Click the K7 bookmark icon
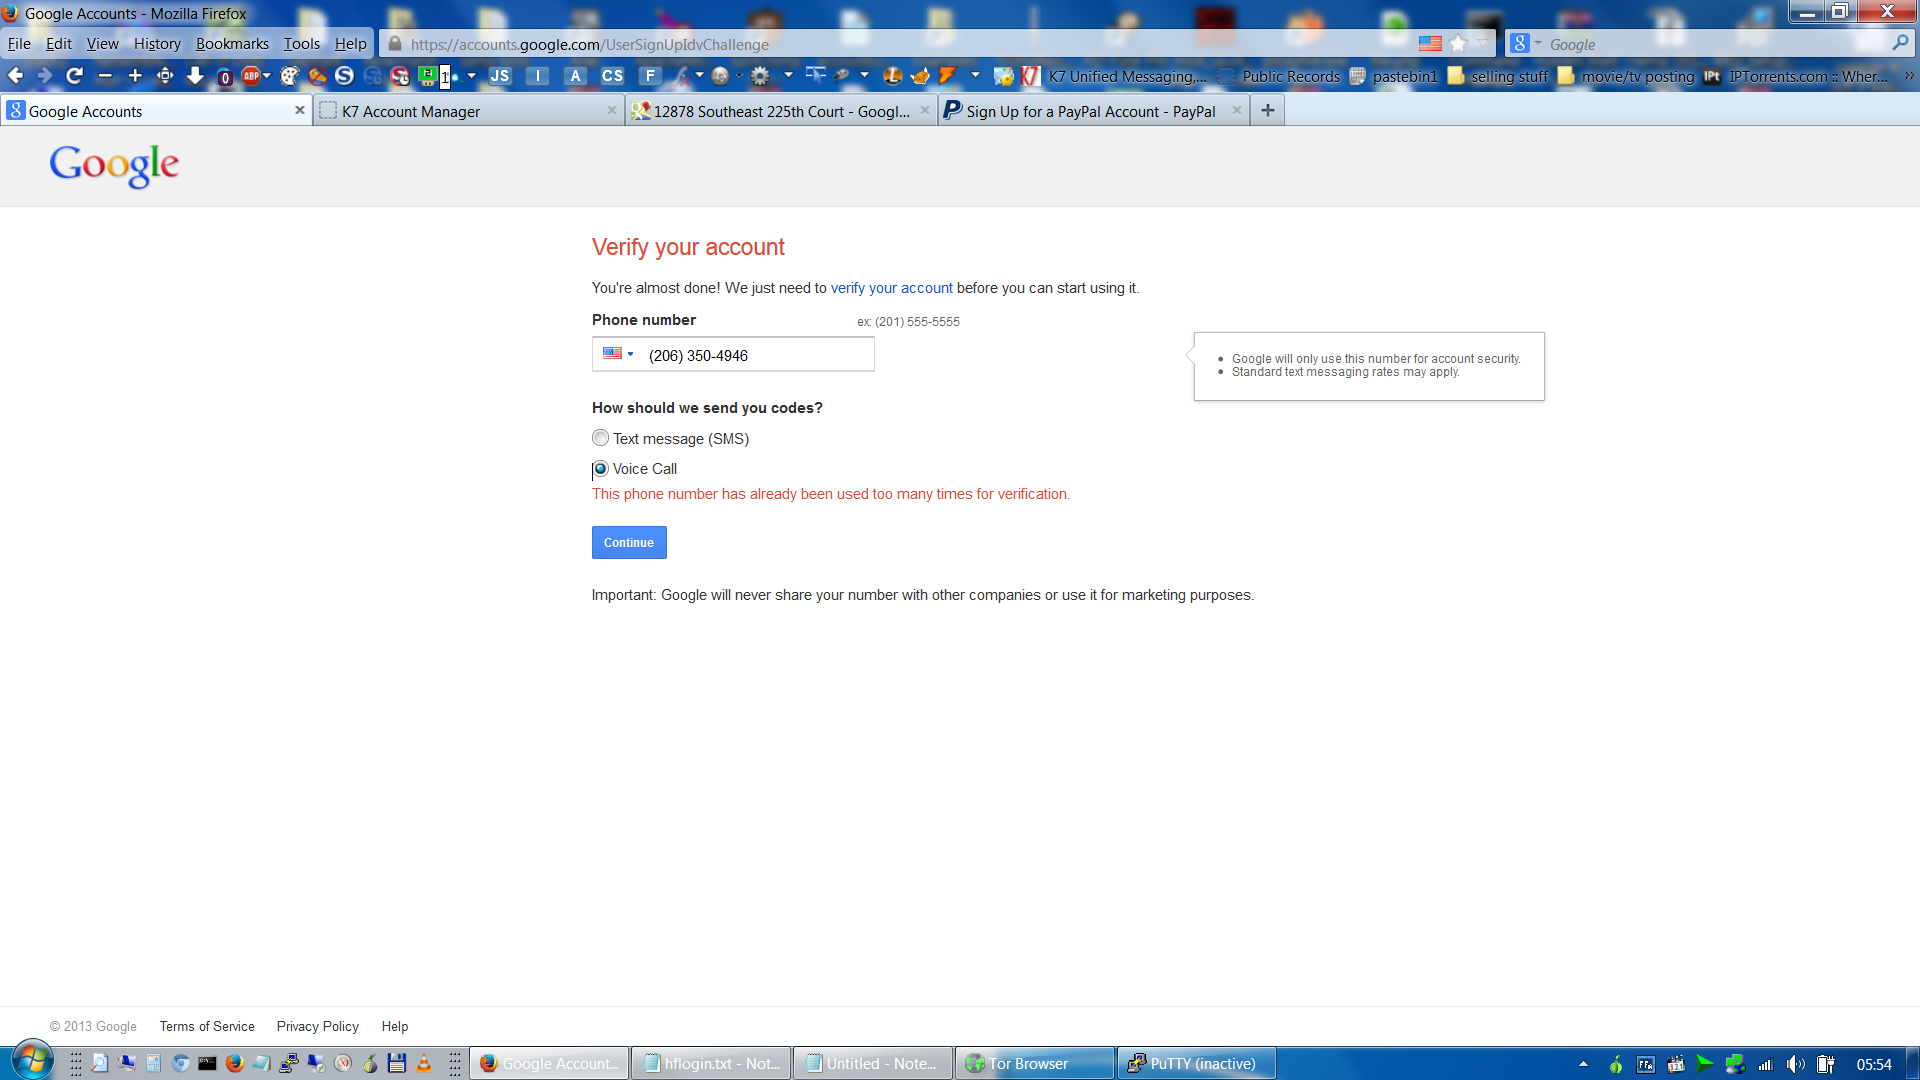Image resolution: width=1920 pixels, height=1080 pixels. pyautogui.click(x=1030, y=76)
